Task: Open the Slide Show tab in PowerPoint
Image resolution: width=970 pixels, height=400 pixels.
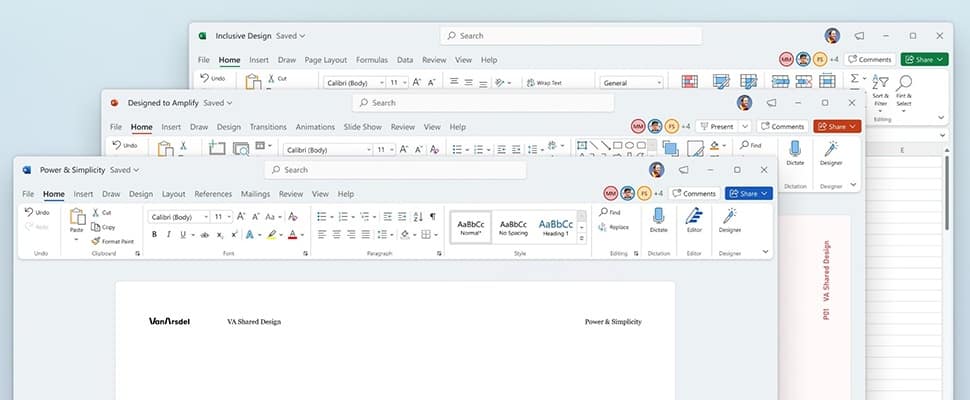Action: coord(363,127)
